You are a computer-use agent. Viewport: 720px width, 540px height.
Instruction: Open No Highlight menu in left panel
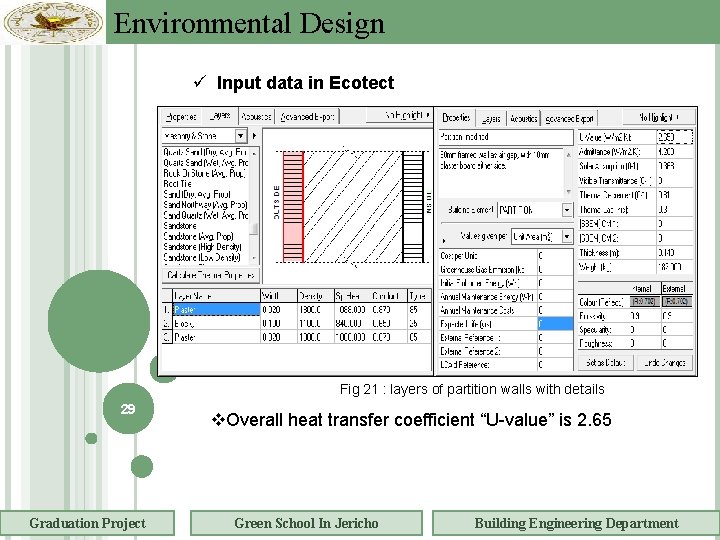[x=399, y=116]
